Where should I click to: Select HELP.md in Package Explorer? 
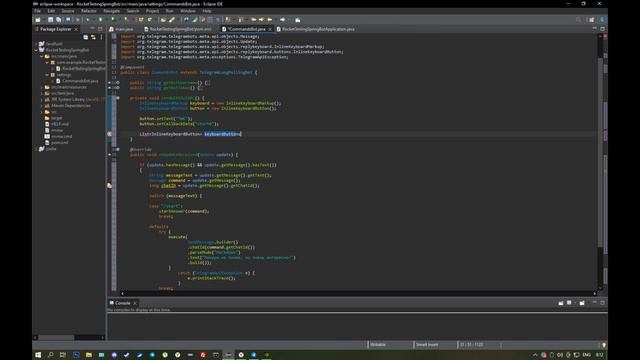(x=56, y=124)
